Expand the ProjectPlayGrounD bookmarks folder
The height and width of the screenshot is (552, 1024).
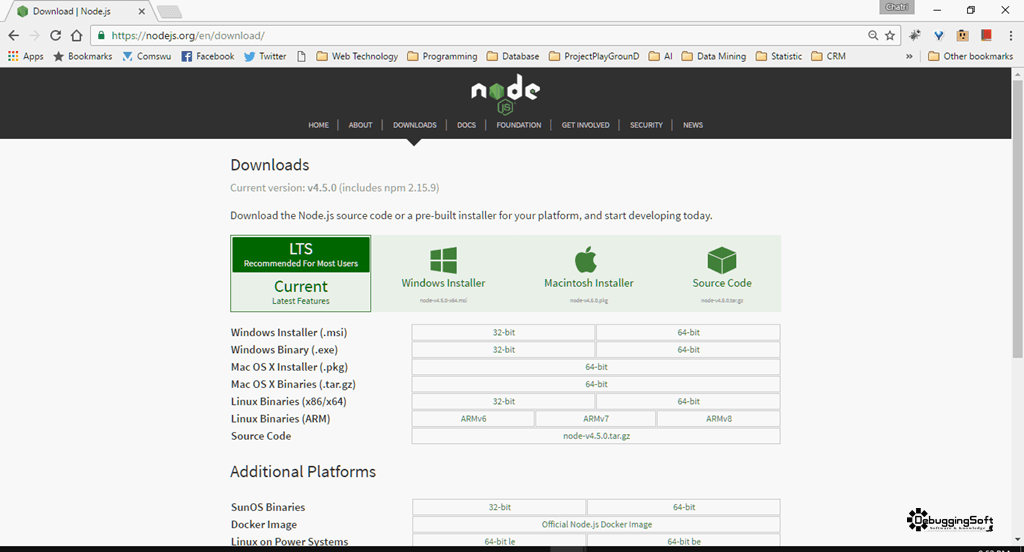594,56
